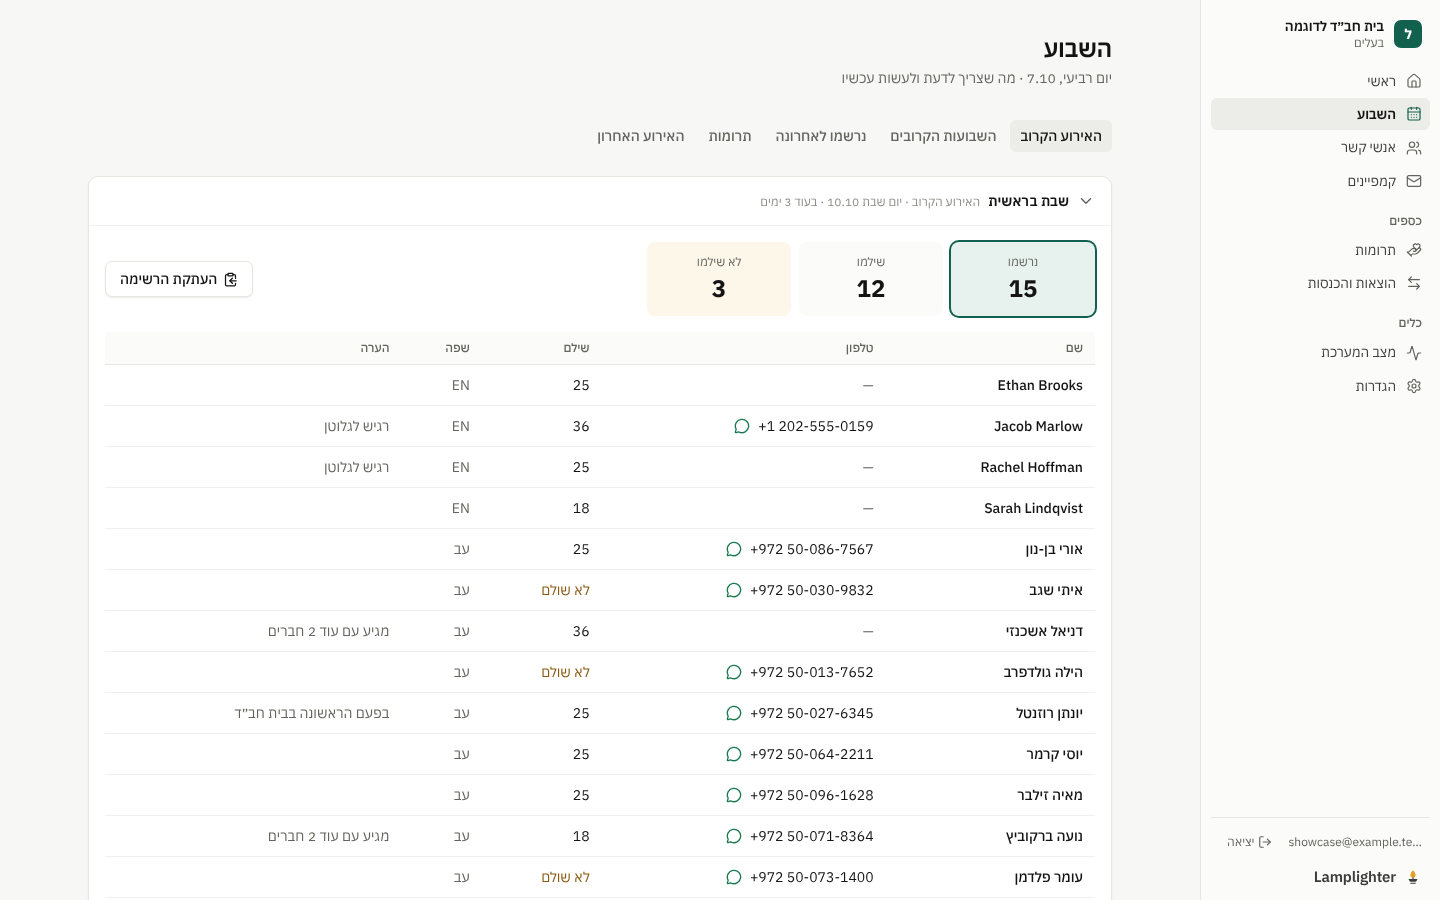This screenshot has width=1440, height=900.
Task: Click the phone number +1 202-555-0159
Action: tap(816, 426)
